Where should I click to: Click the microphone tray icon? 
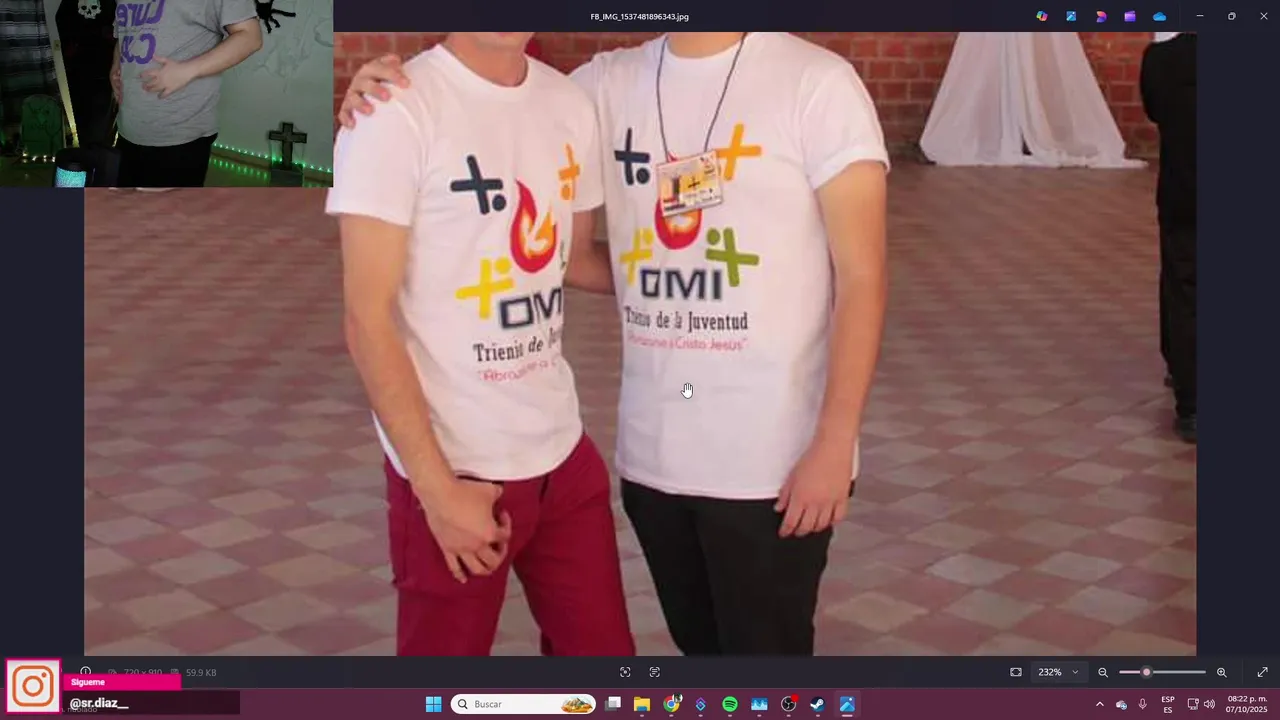click(1143, 704)
